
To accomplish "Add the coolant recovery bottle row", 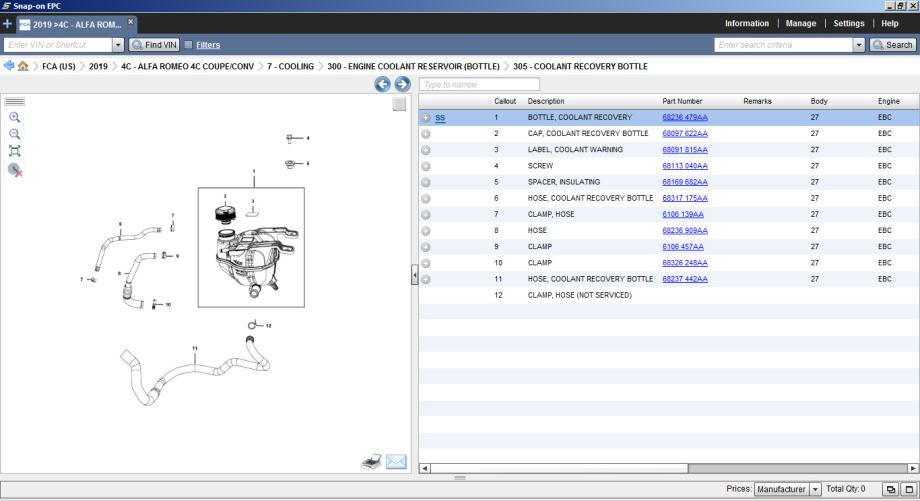I will pyautogui.click(x=426, y=118).
